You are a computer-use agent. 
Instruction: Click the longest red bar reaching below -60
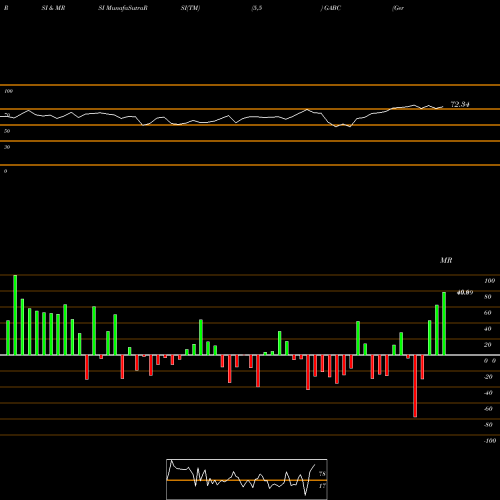[415, 386]
